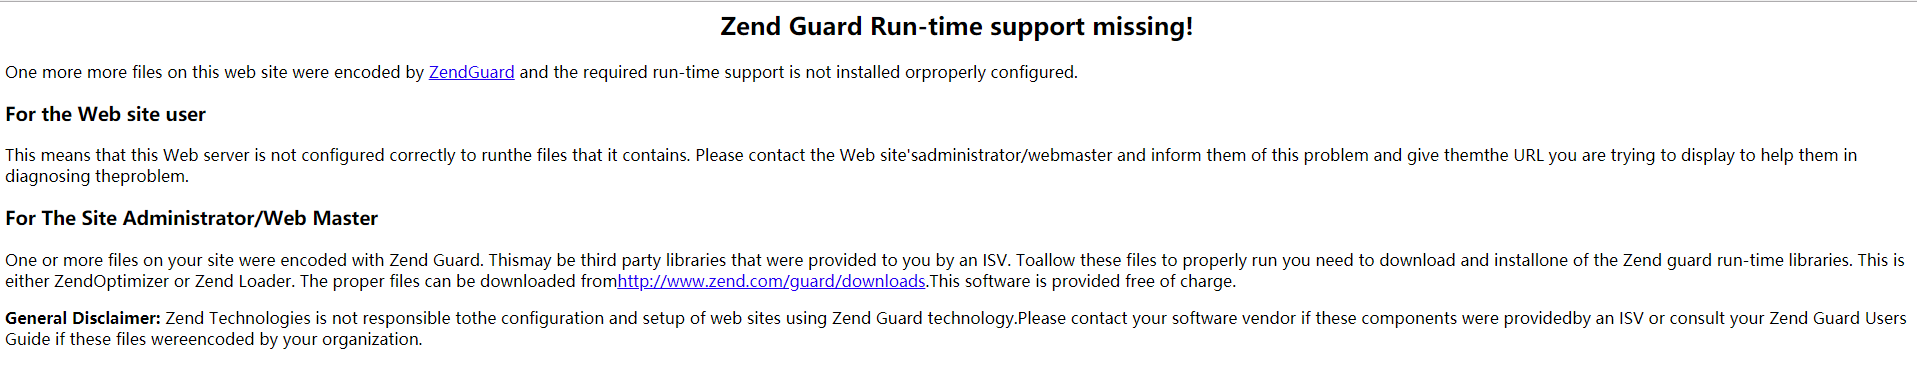Click 'This software is provided free of charge.'
Viewport: 1917px width, 366px height.
tap(1083, 281)
